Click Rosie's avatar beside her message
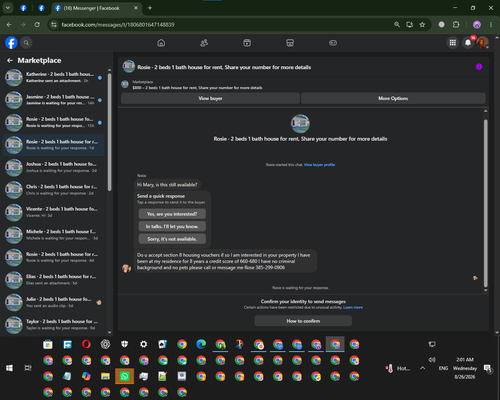The image size is (500, 400). point(126,268)
